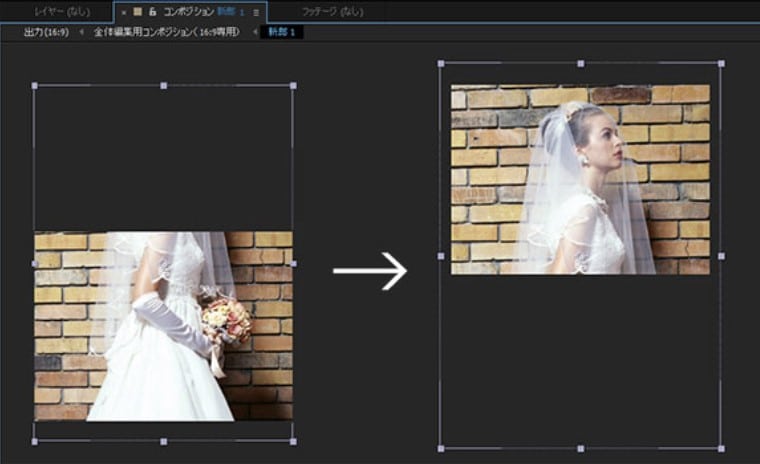Click left-middle handle of the left layer

(x=35, y=263)
